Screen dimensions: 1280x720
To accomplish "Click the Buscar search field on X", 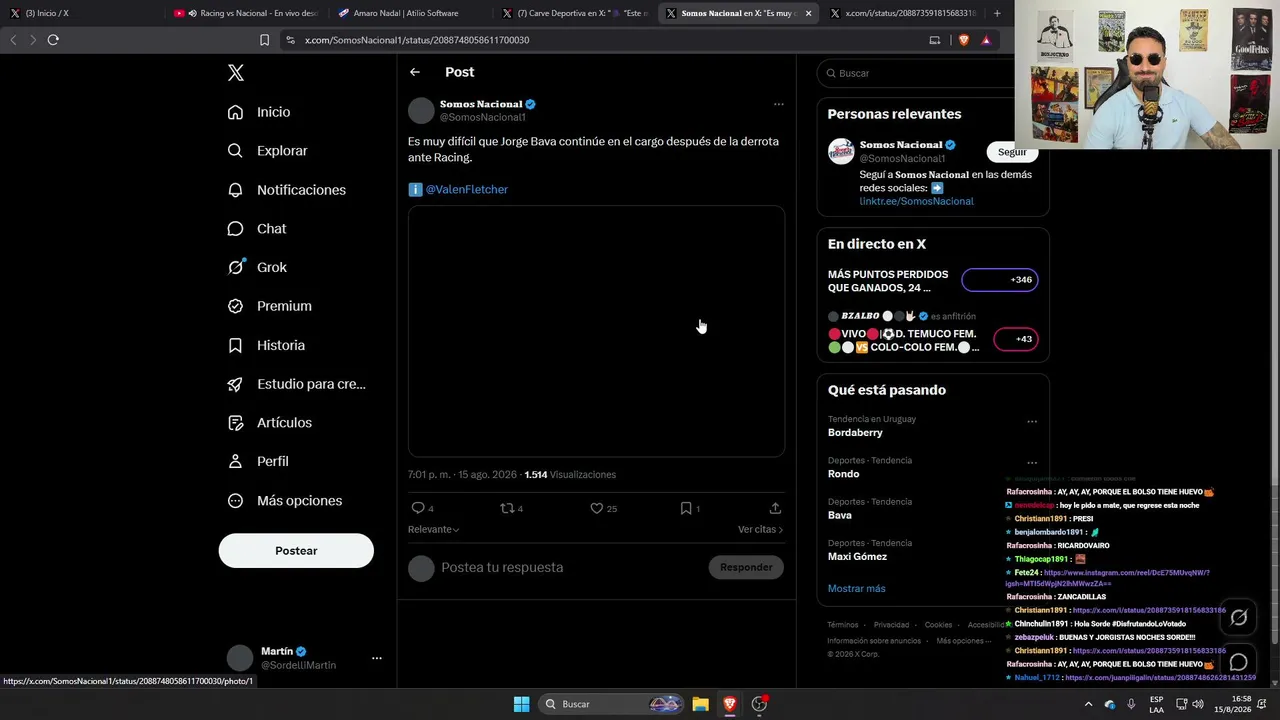I will click(932, 73).
